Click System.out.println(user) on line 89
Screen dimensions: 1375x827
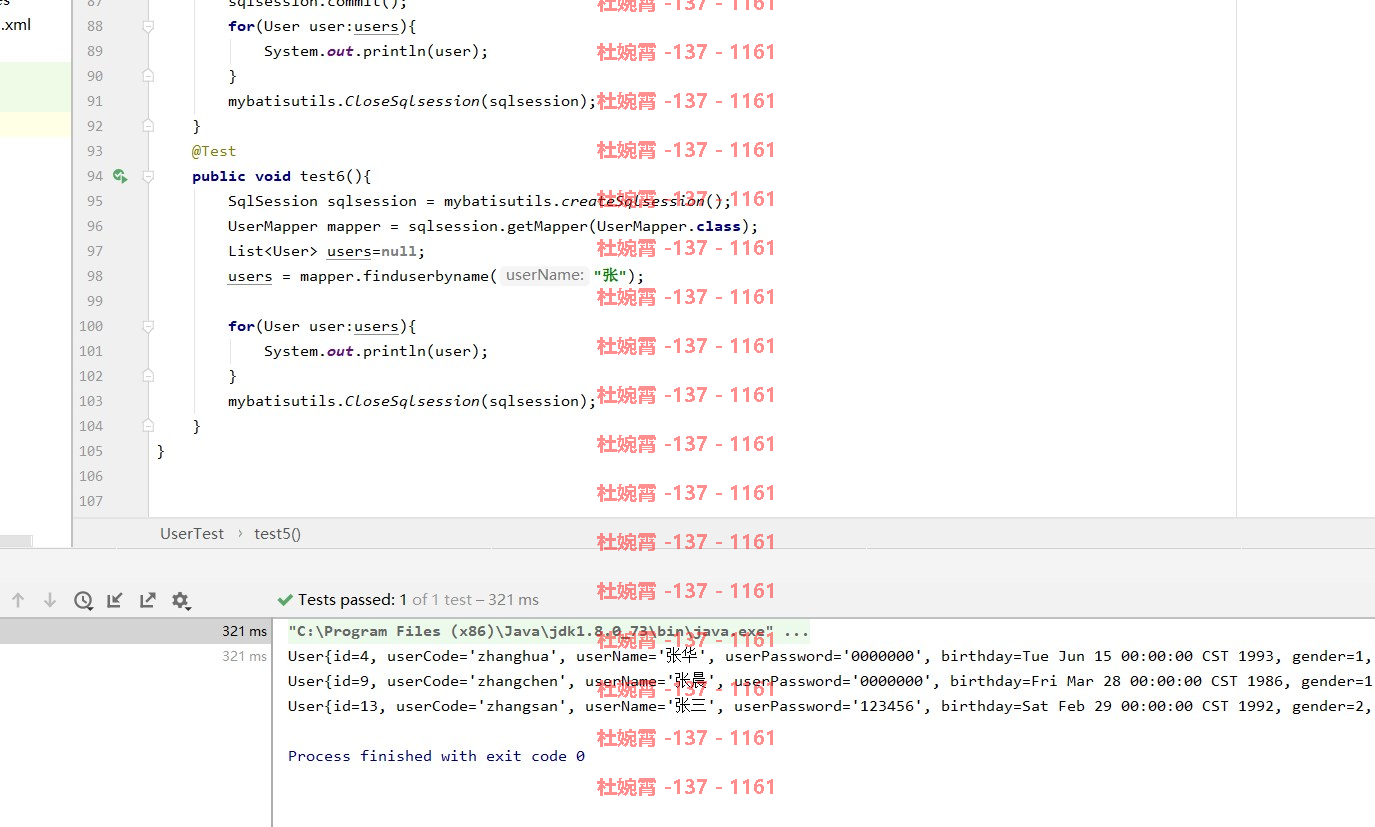(376, 51)
